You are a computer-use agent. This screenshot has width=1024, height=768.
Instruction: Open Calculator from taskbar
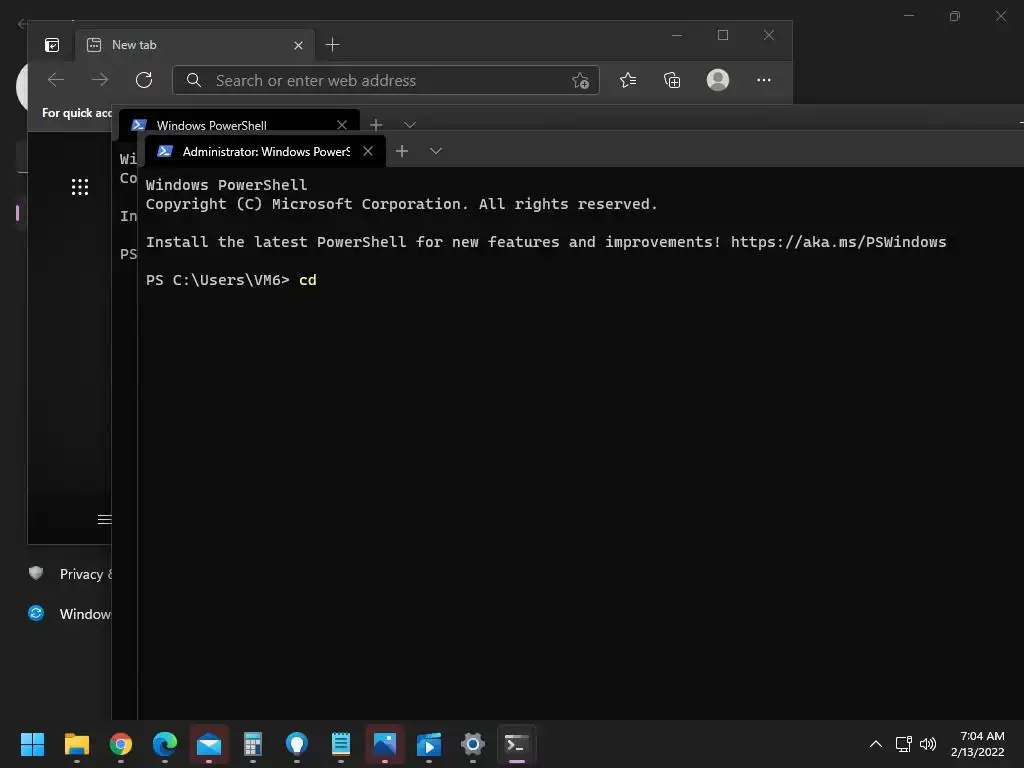point(253,744)
